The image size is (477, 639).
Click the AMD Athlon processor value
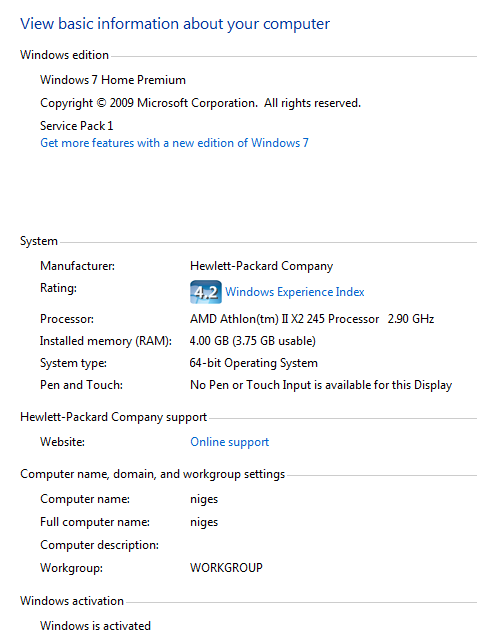[x=312, y=319]
